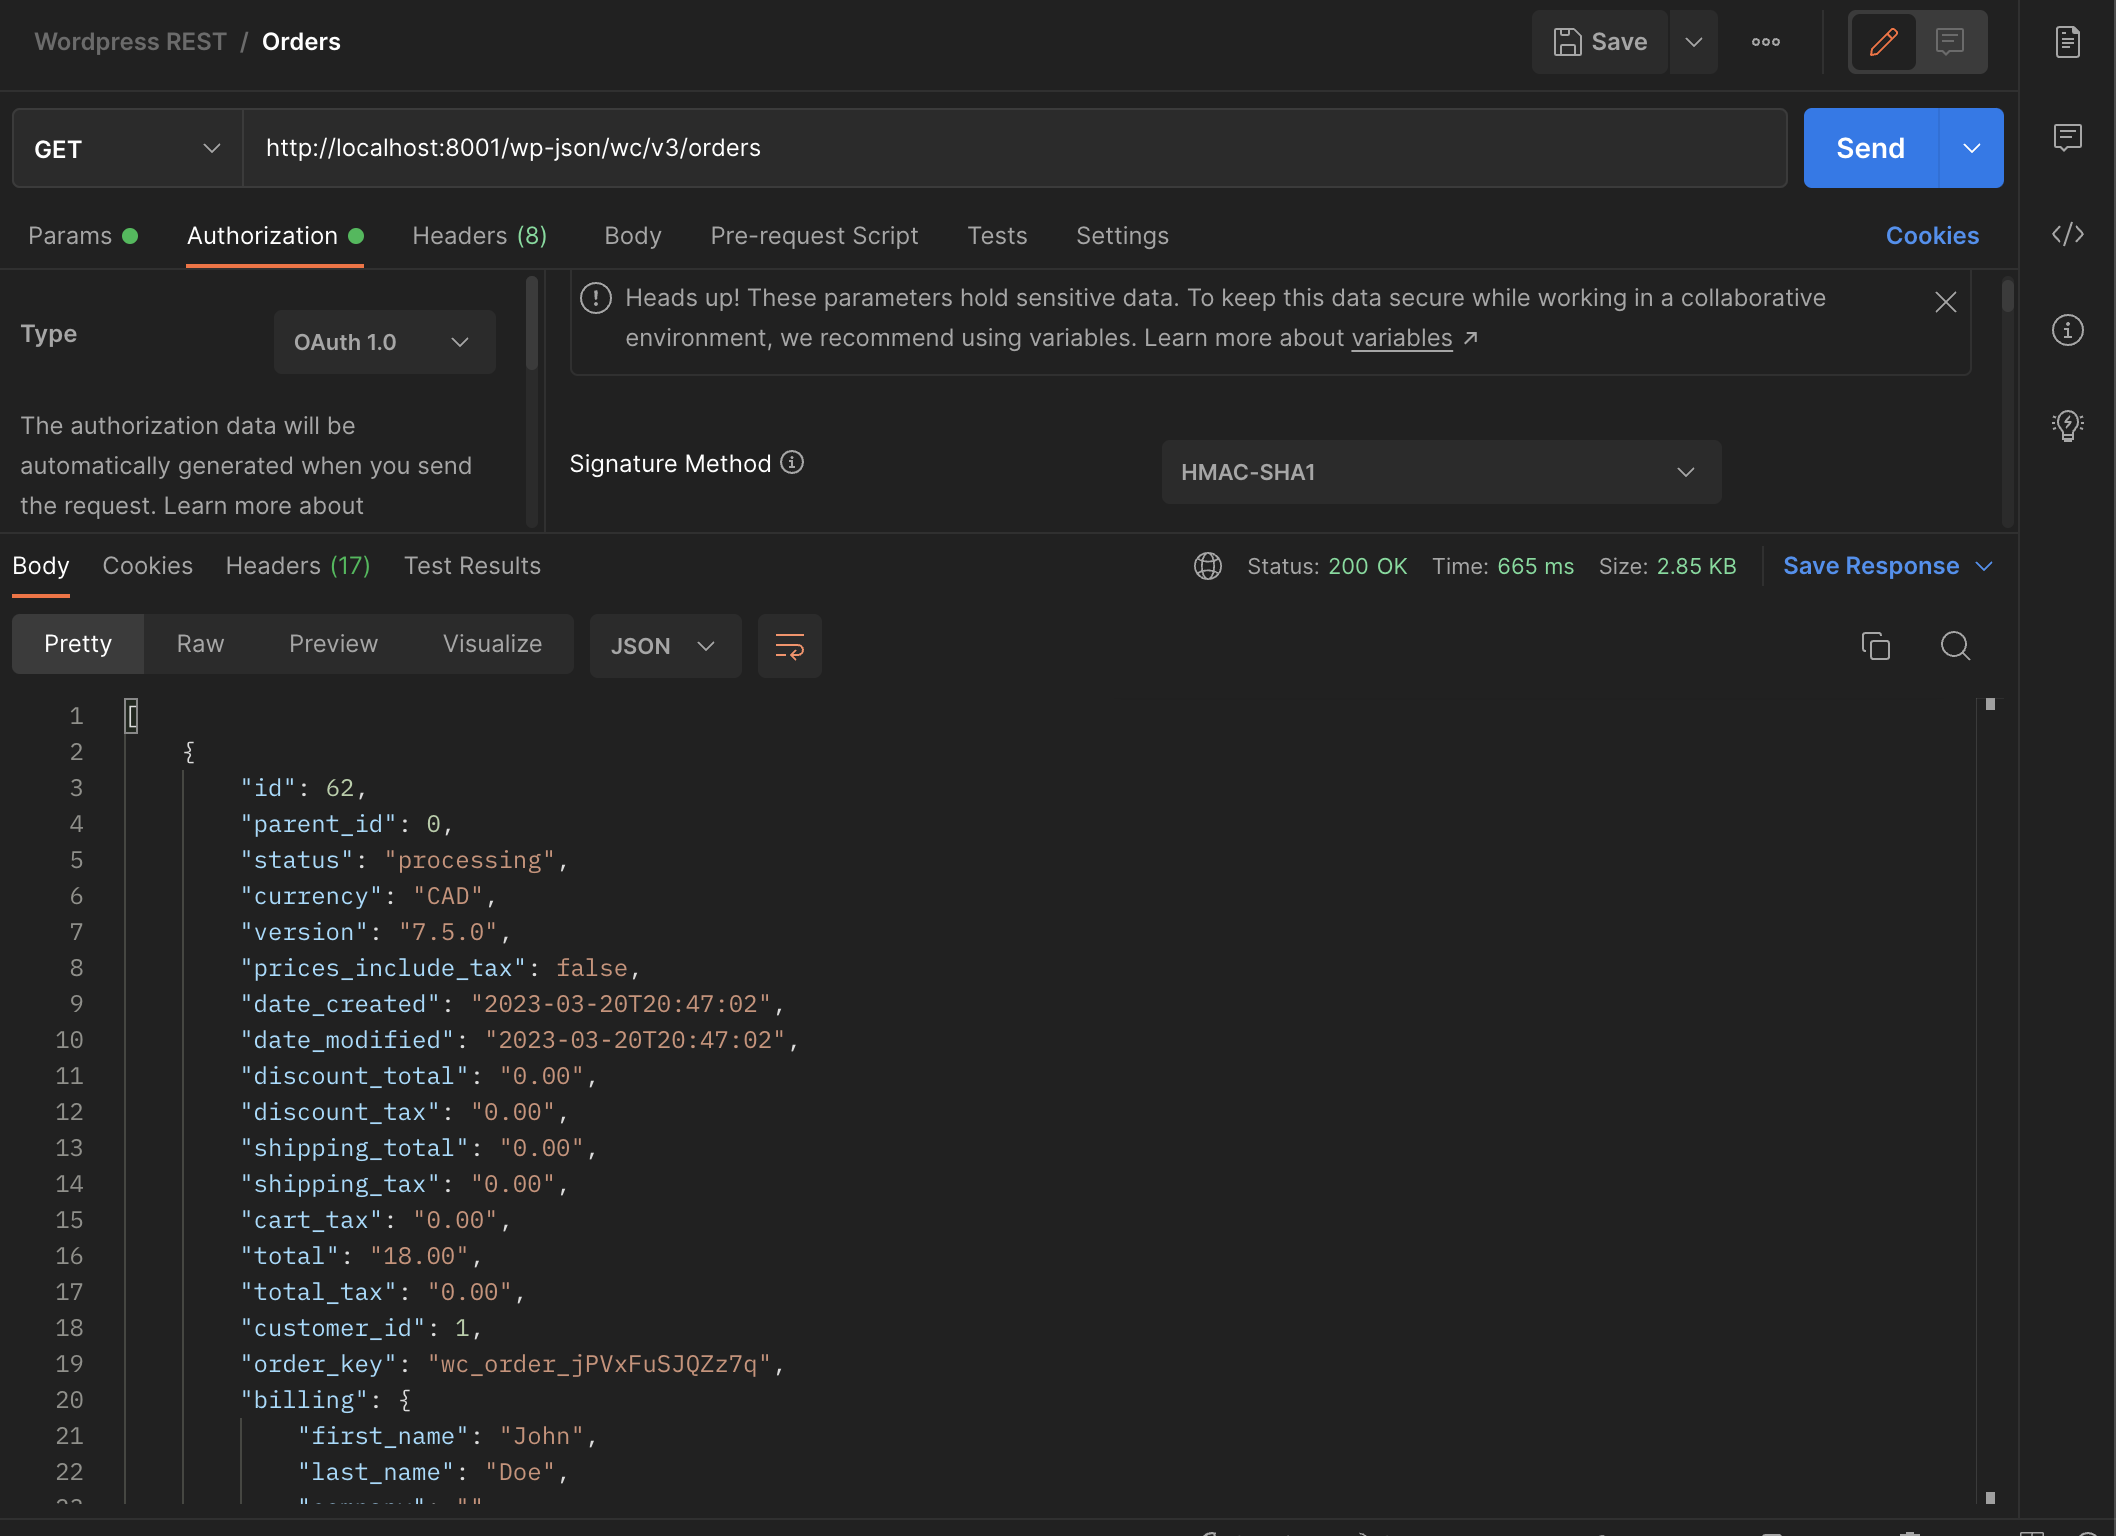Click the Send button

coord(1870,149)
